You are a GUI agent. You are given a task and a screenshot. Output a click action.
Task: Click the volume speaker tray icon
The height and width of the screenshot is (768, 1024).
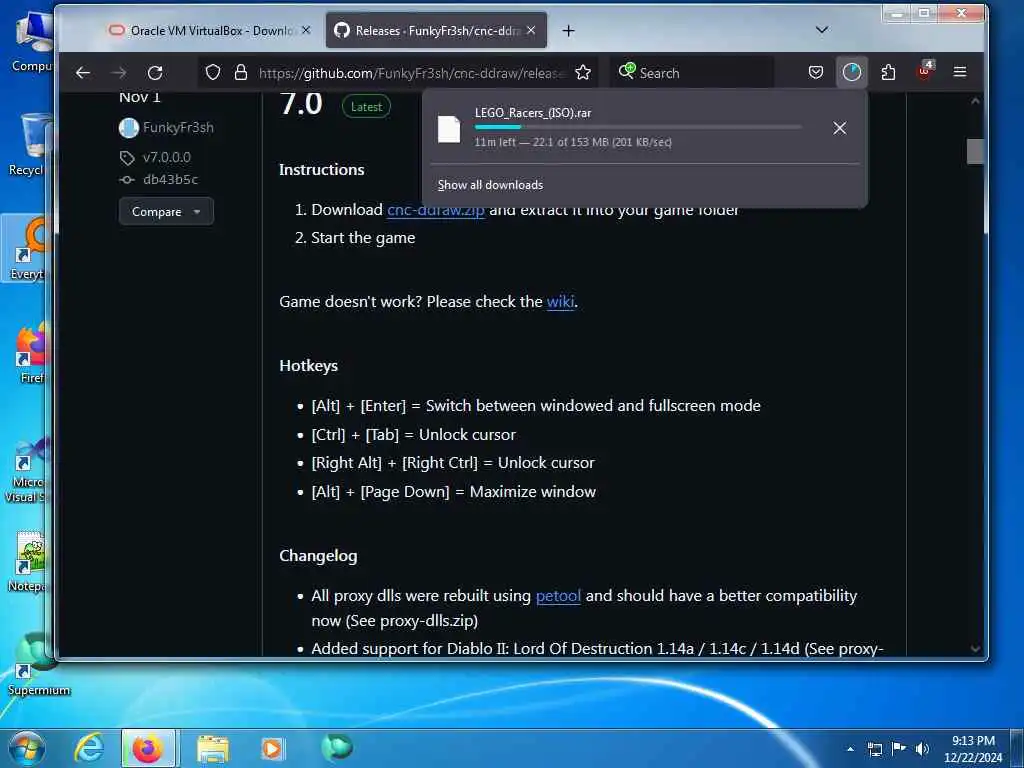(x=922, y=749)
